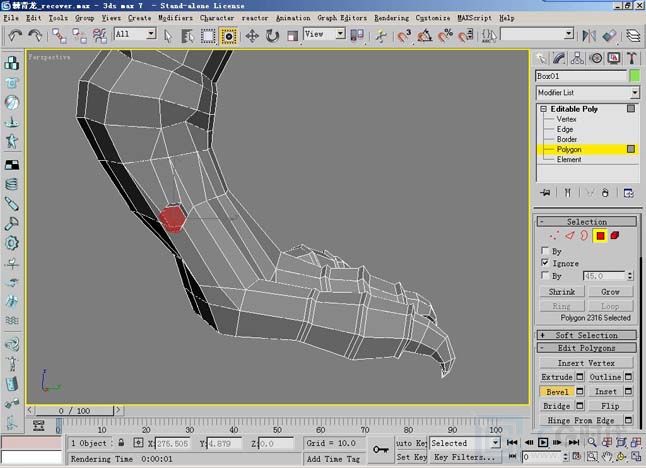Collapse the Edit Polygons rollout

click(x=587, y=348)
